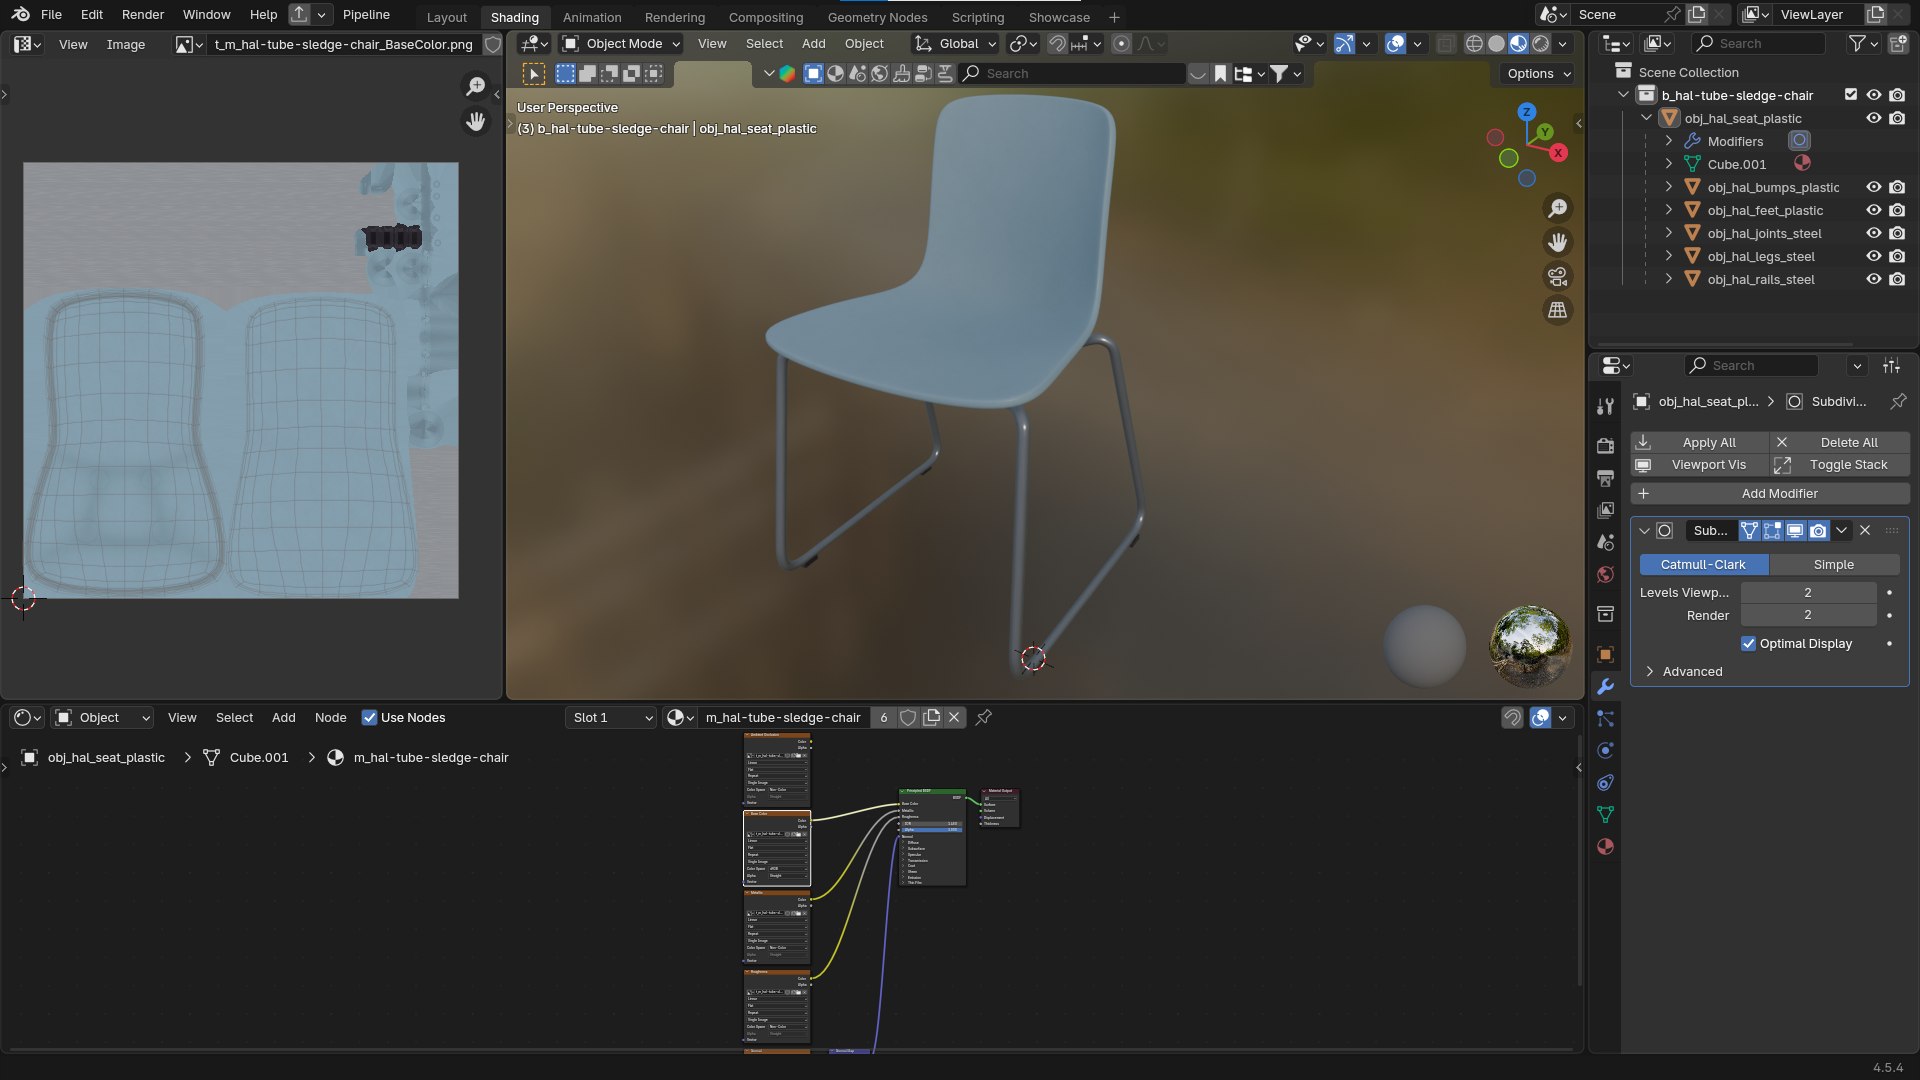Toggle camera view icon in viewport

[x=1557, y=276]
